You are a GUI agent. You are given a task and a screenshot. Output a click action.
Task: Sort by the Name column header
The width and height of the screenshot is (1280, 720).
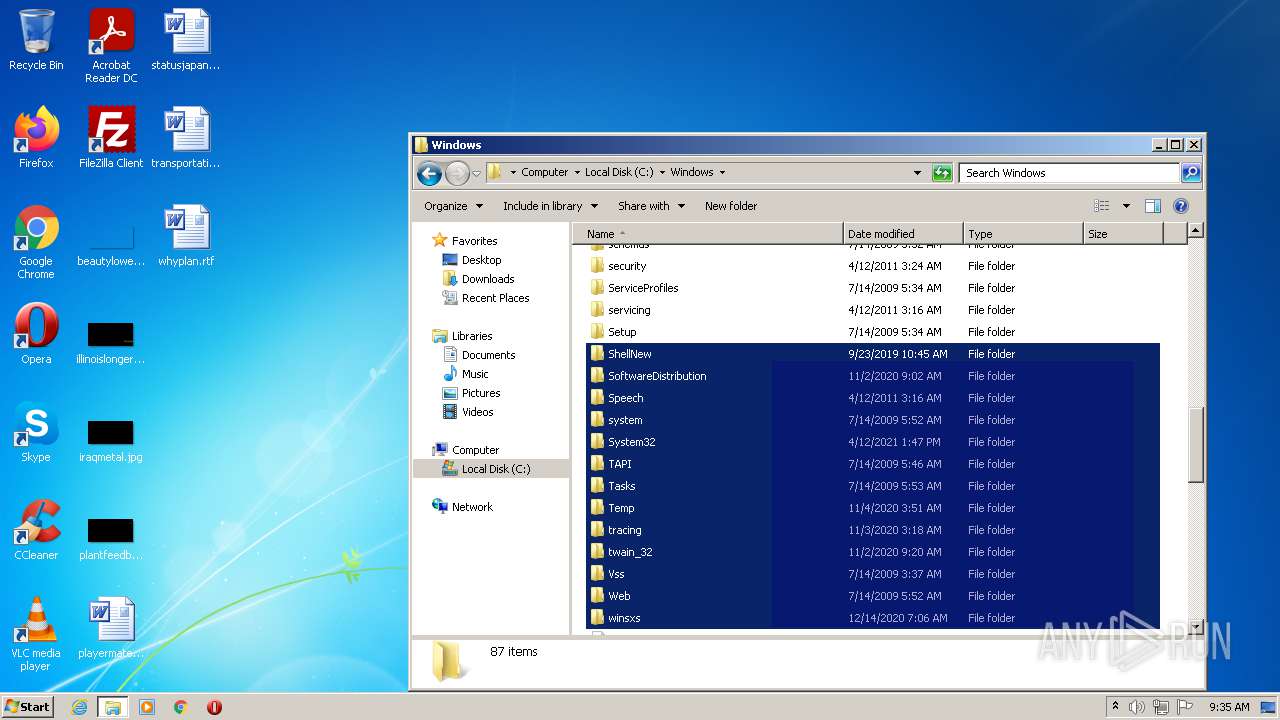708,234
